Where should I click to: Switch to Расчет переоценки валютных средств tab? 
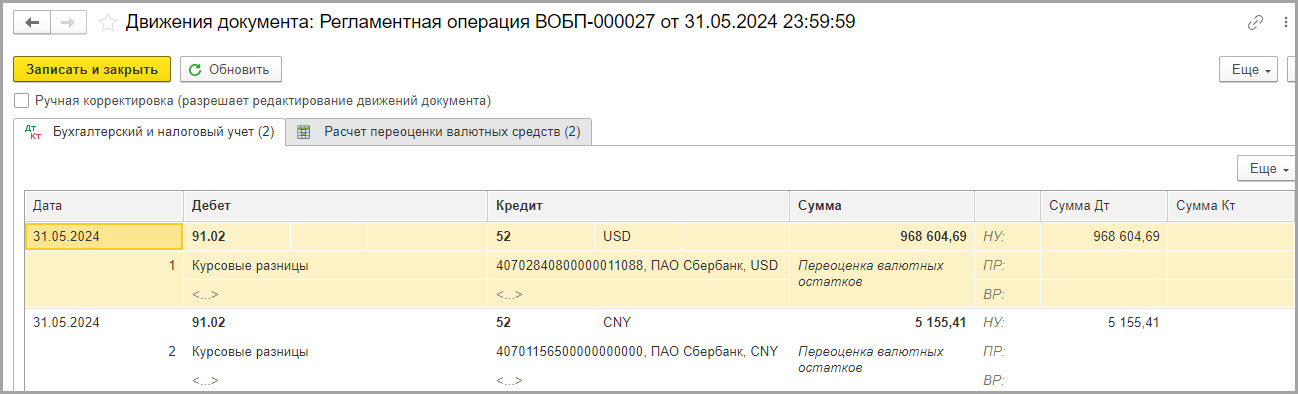(x=439, y=132)
